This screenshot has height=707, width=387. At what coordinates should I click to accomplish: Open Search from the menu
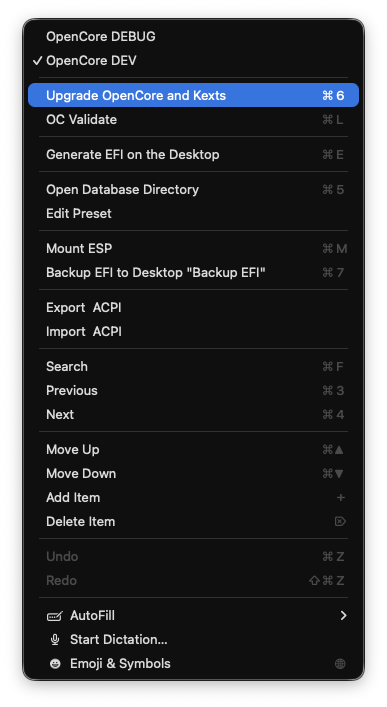(194, 367)
